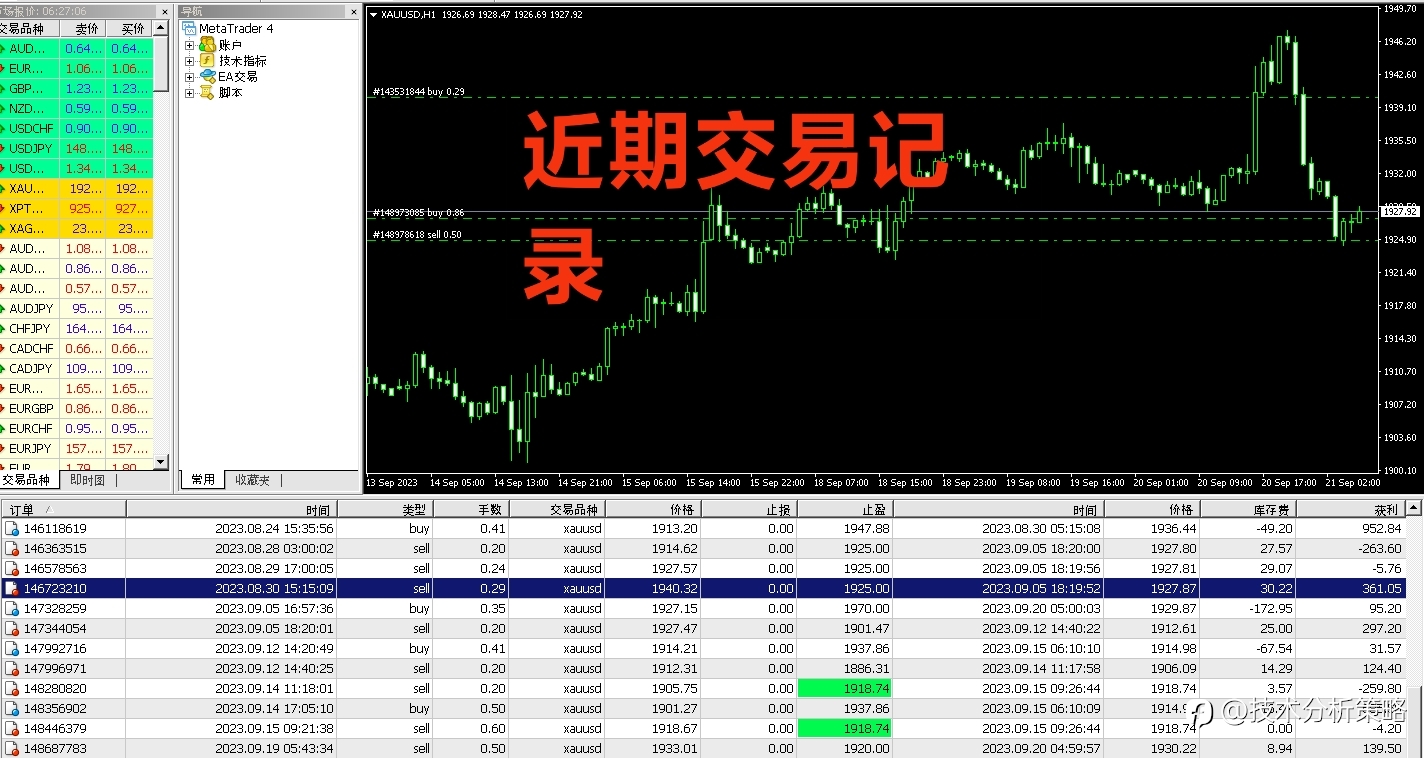The width and height of the screenshot is (1424, 758).
Task: Click the EA交易 expert advisors icon
Action: pos(207,76)
